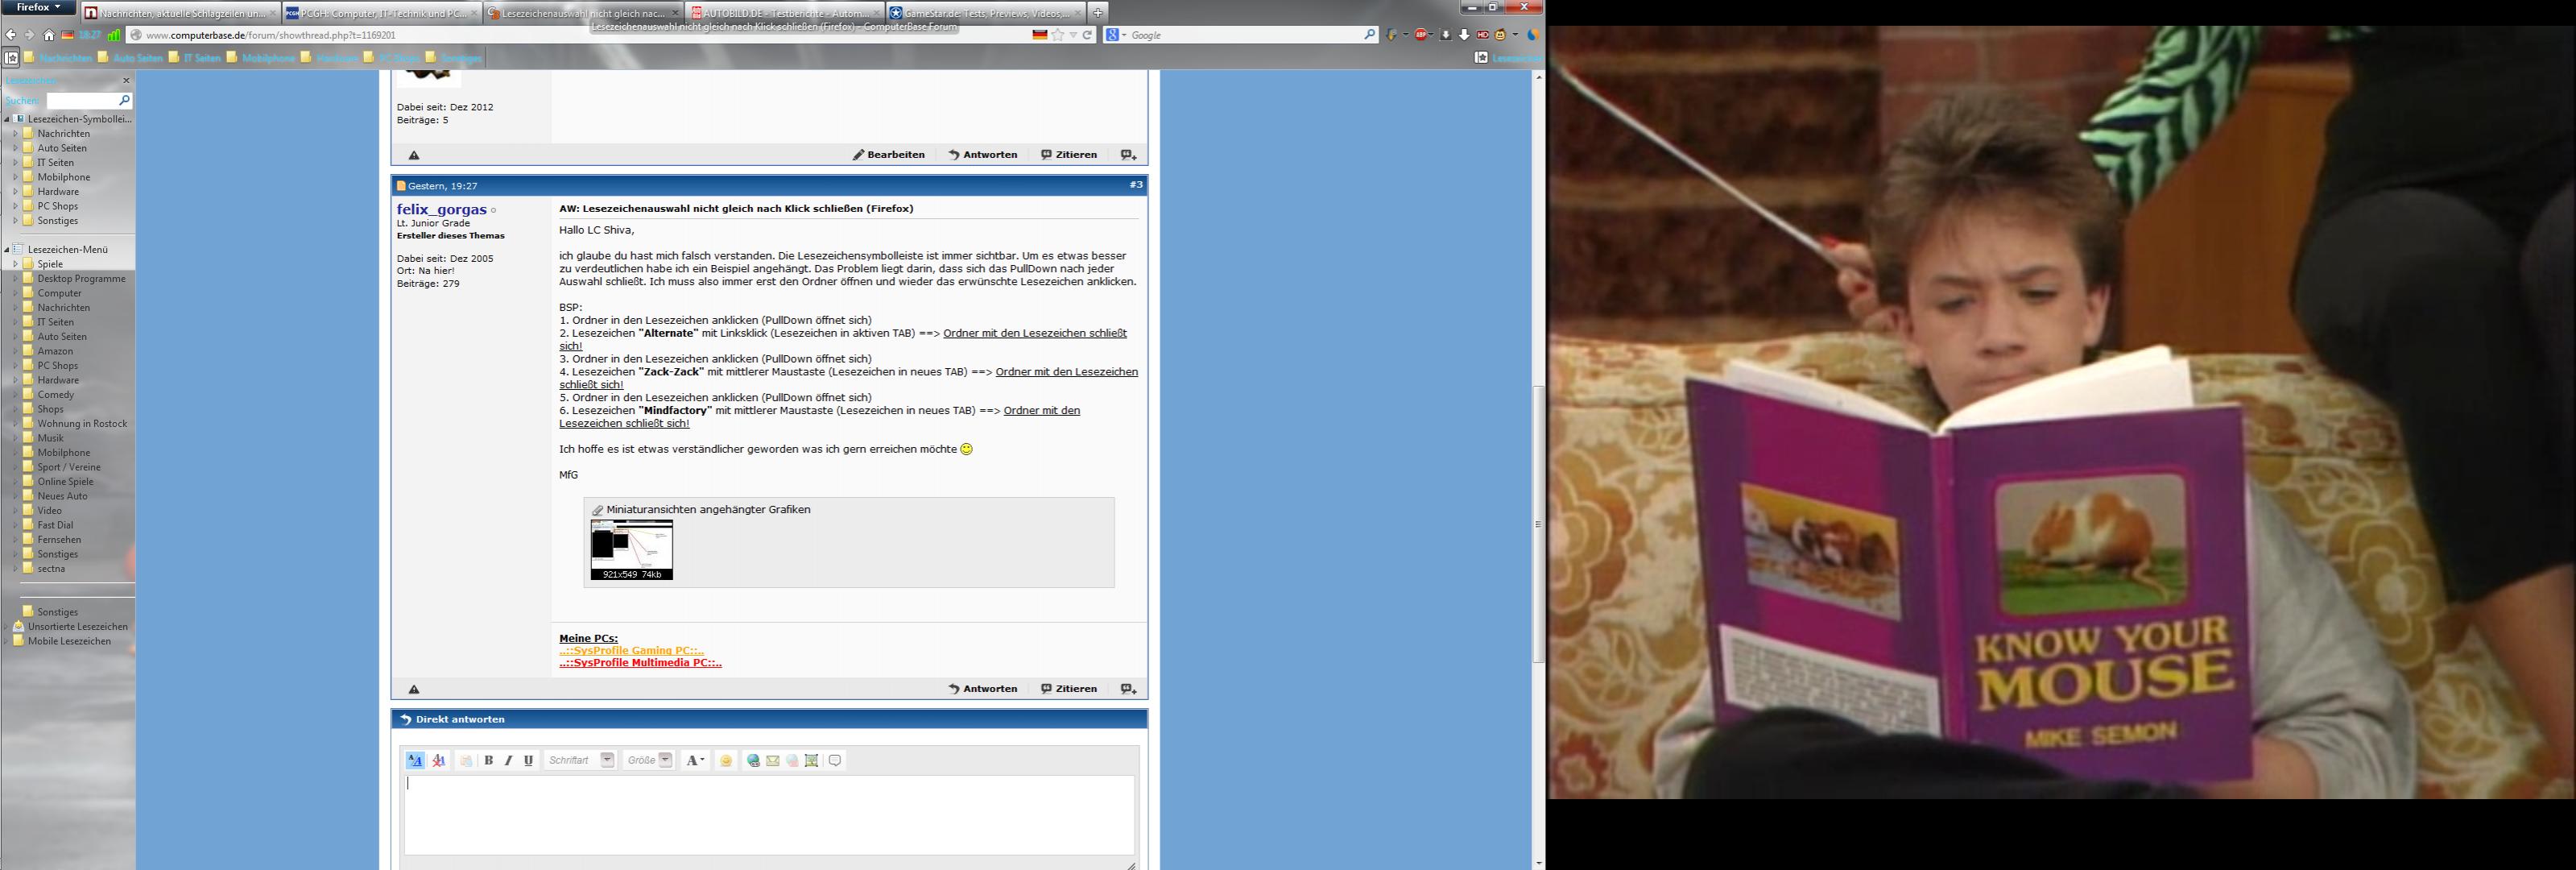Open the attached screenshot thumbnail

tap(631, 549)
